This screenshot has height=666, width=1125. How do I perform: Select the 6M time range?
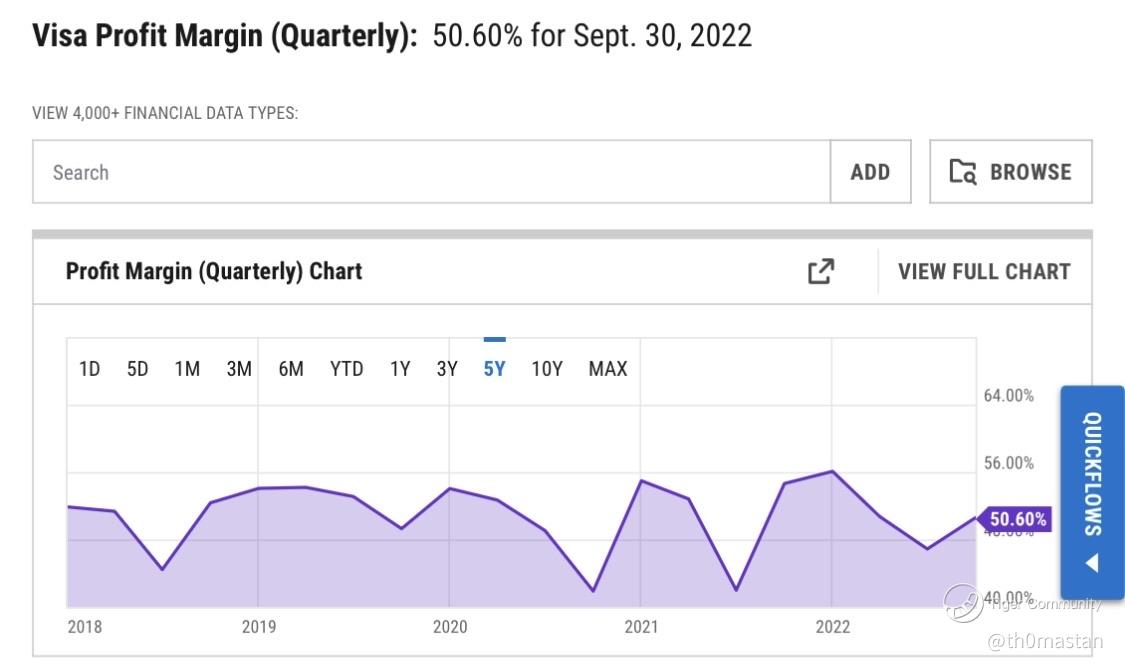click(291, 369)
